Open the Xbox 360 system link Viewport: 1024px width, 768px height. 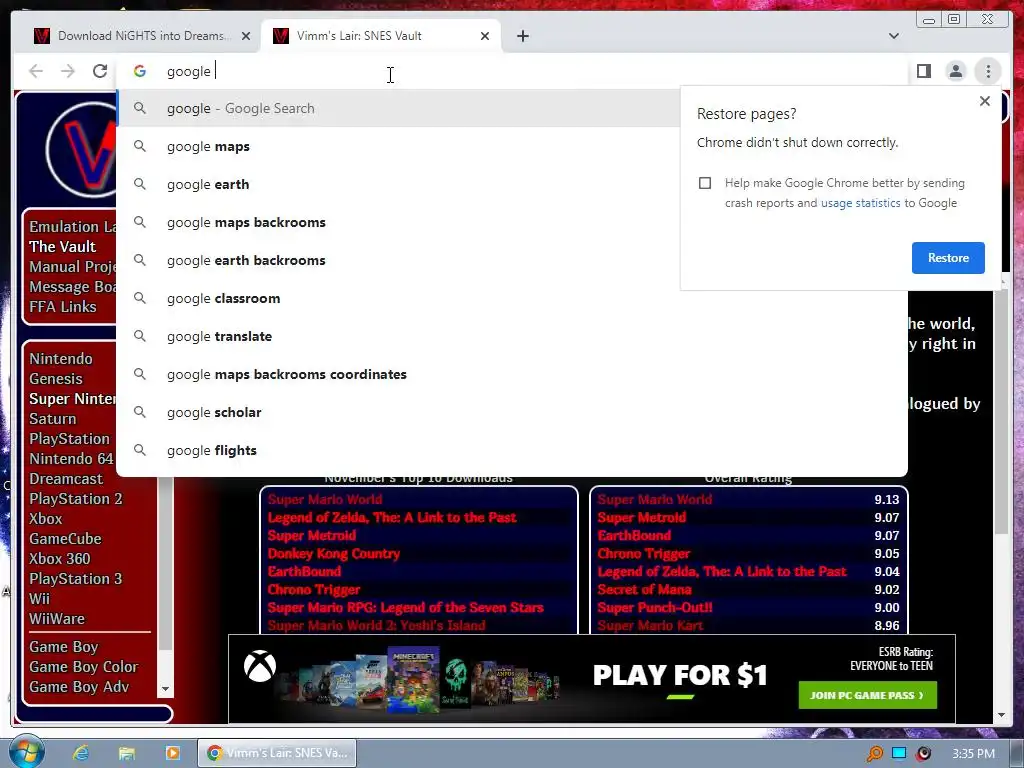[59, 559]
